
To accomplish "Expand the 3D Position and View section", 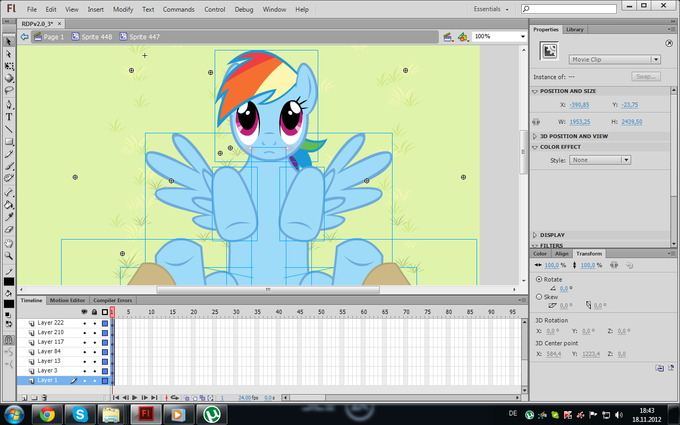I will coord(535,136).
